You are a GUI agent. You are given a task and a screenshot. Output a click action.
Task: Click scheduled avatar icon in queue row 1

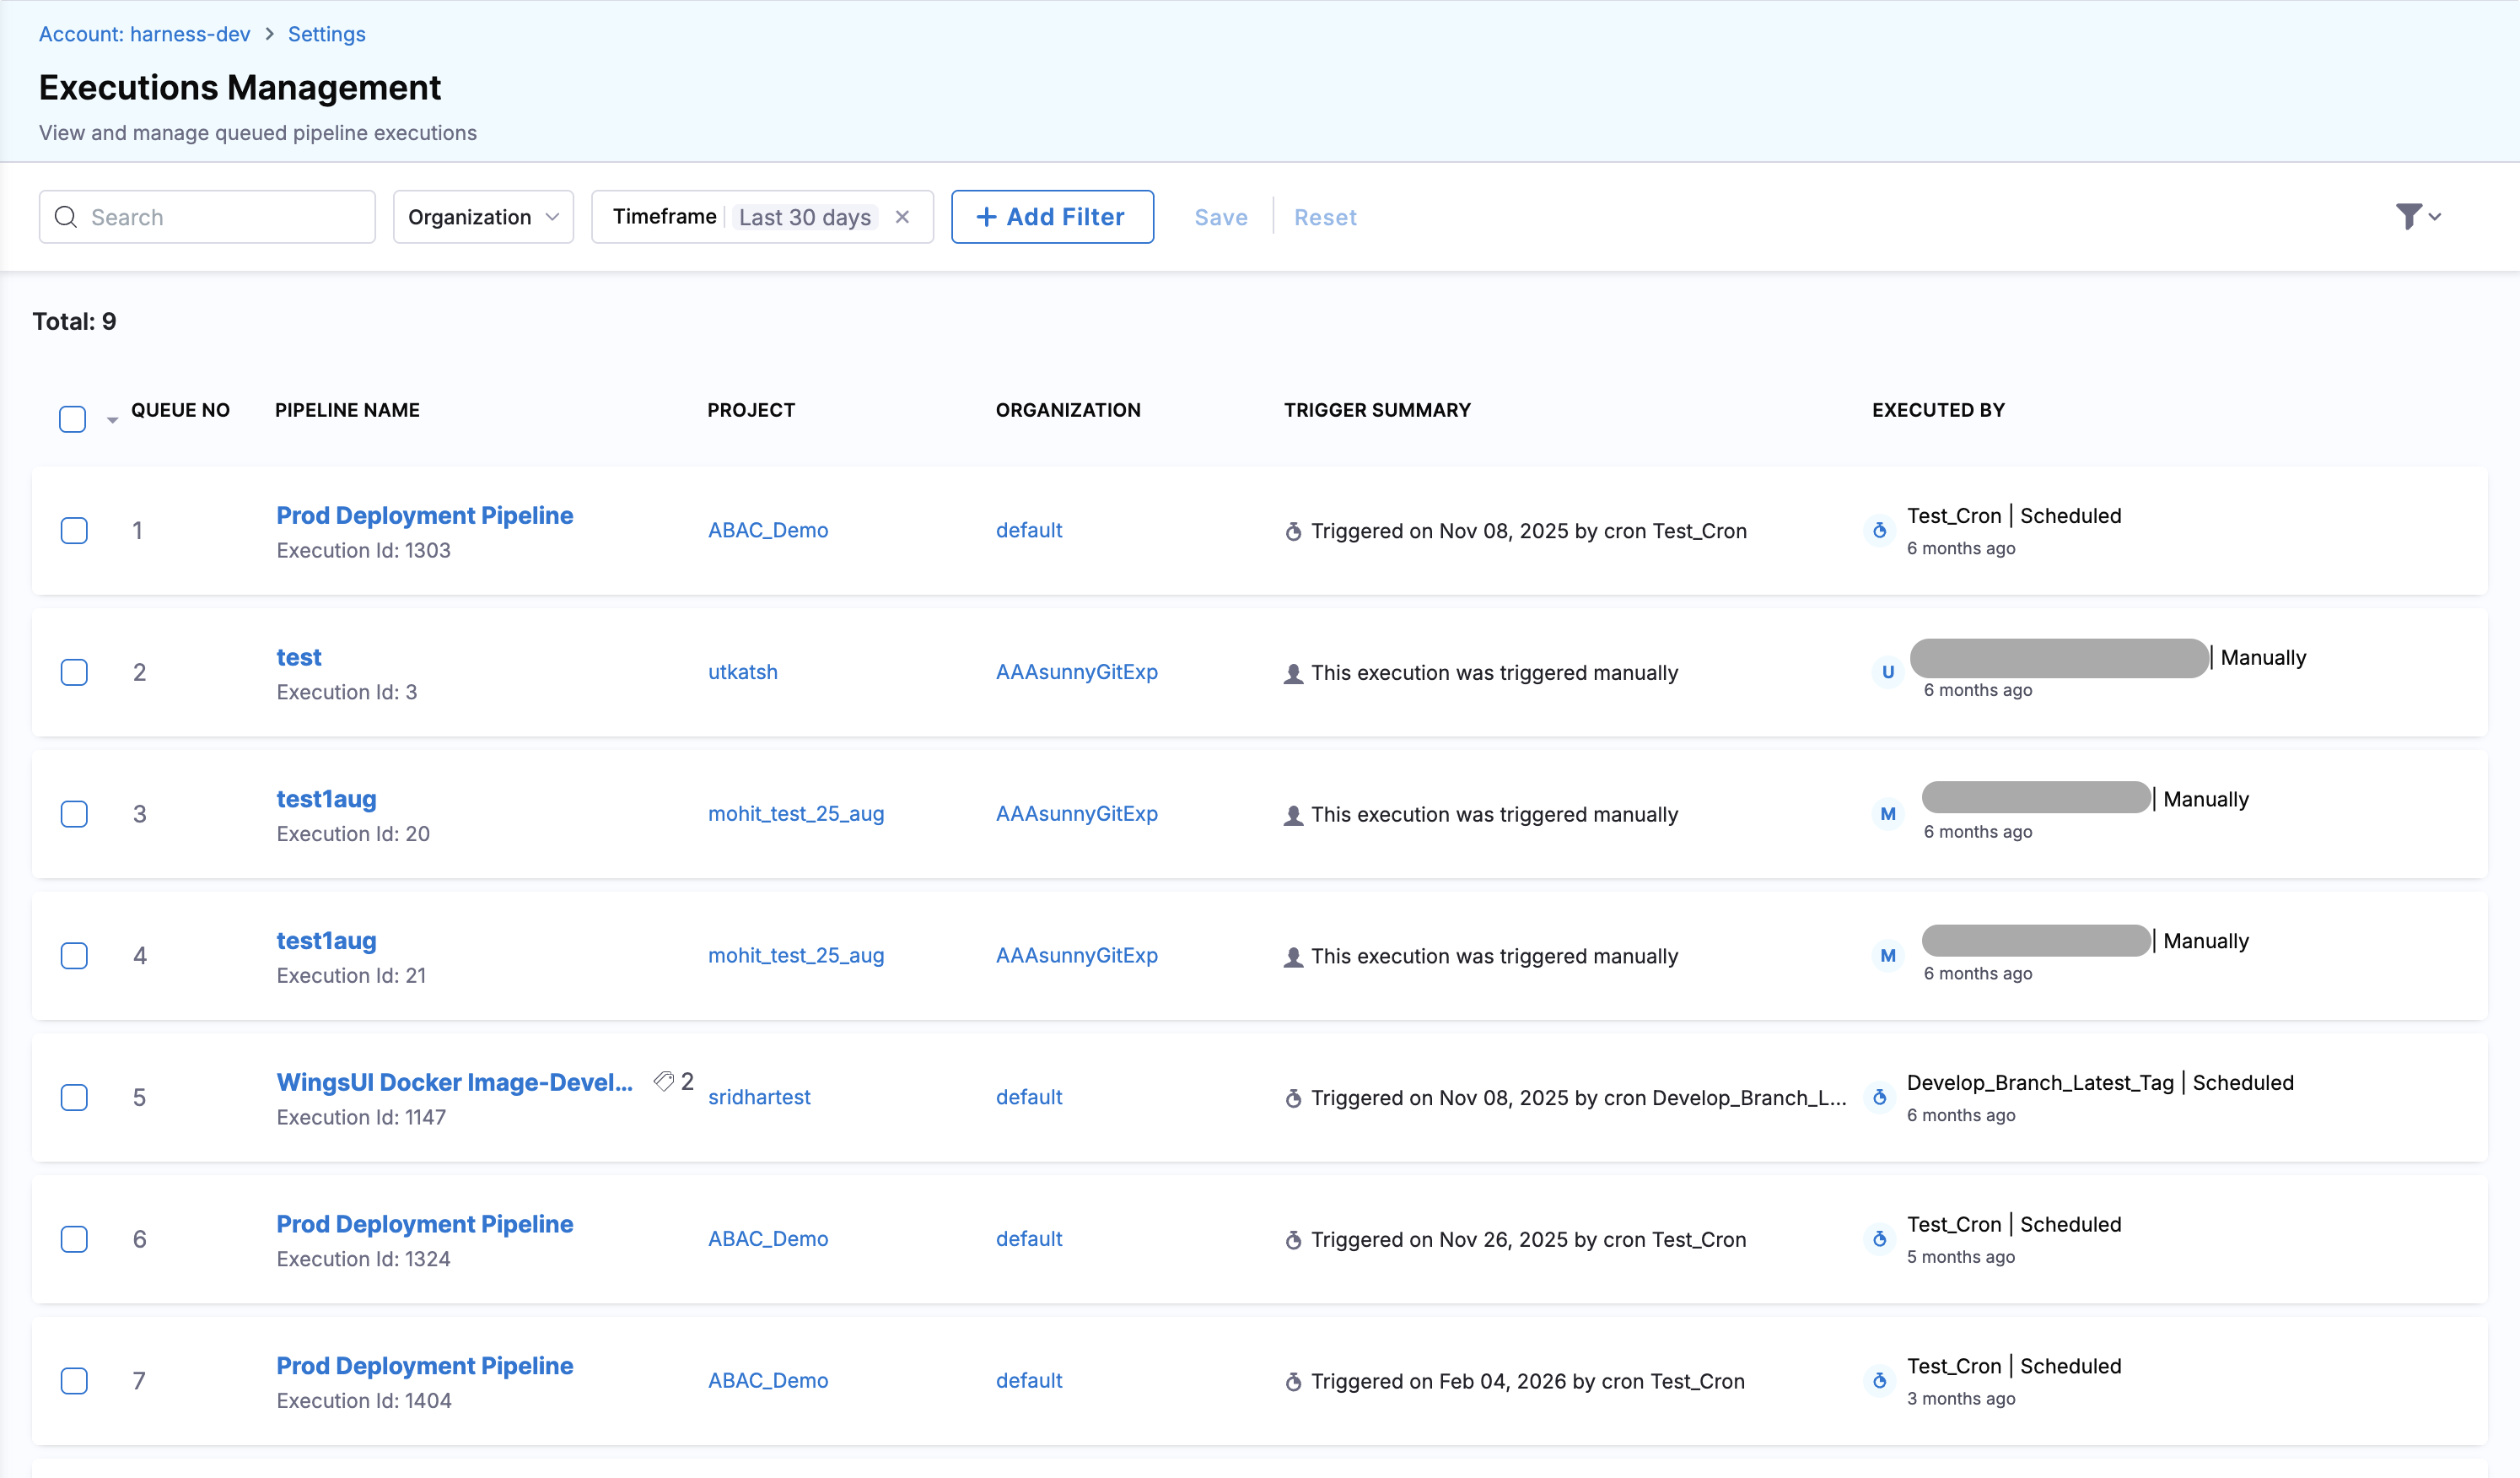(x=1880, y=530)
